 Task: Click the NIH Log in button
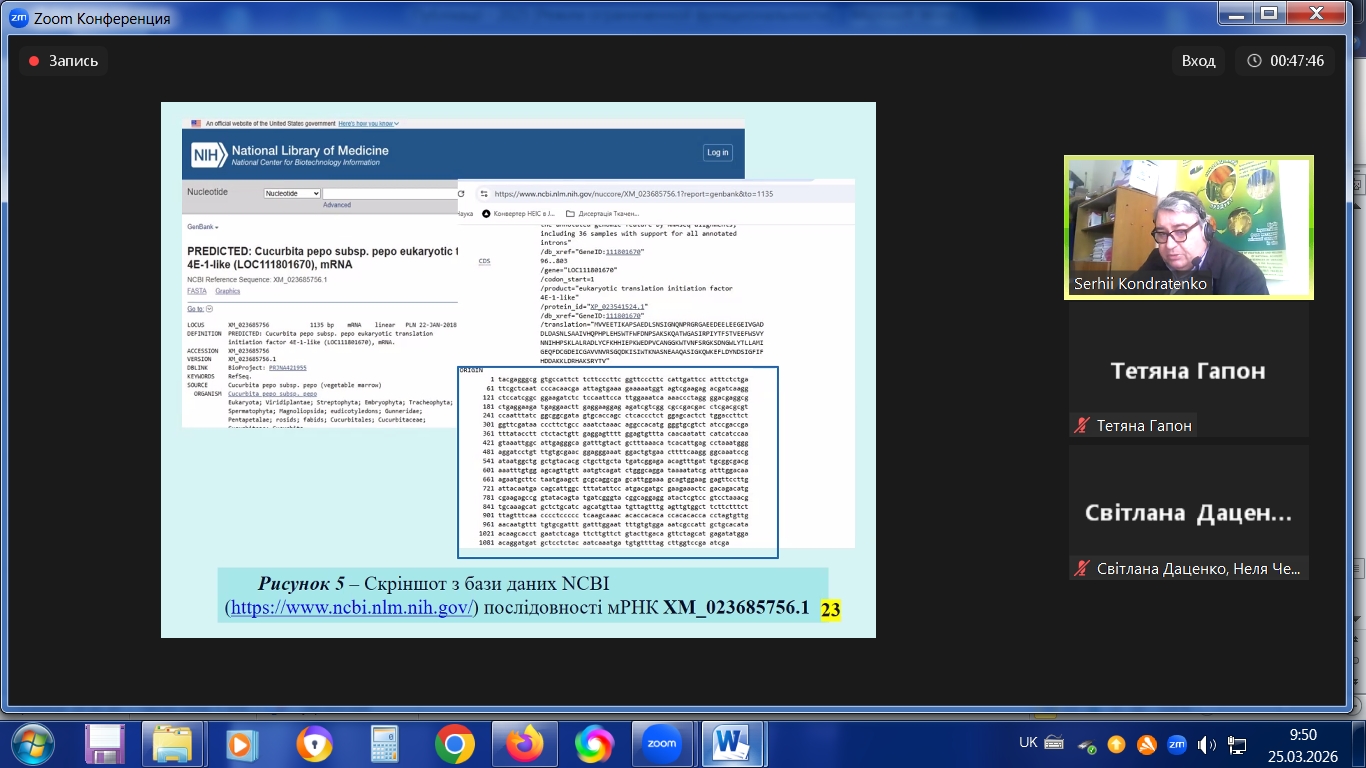pos(717,152)
